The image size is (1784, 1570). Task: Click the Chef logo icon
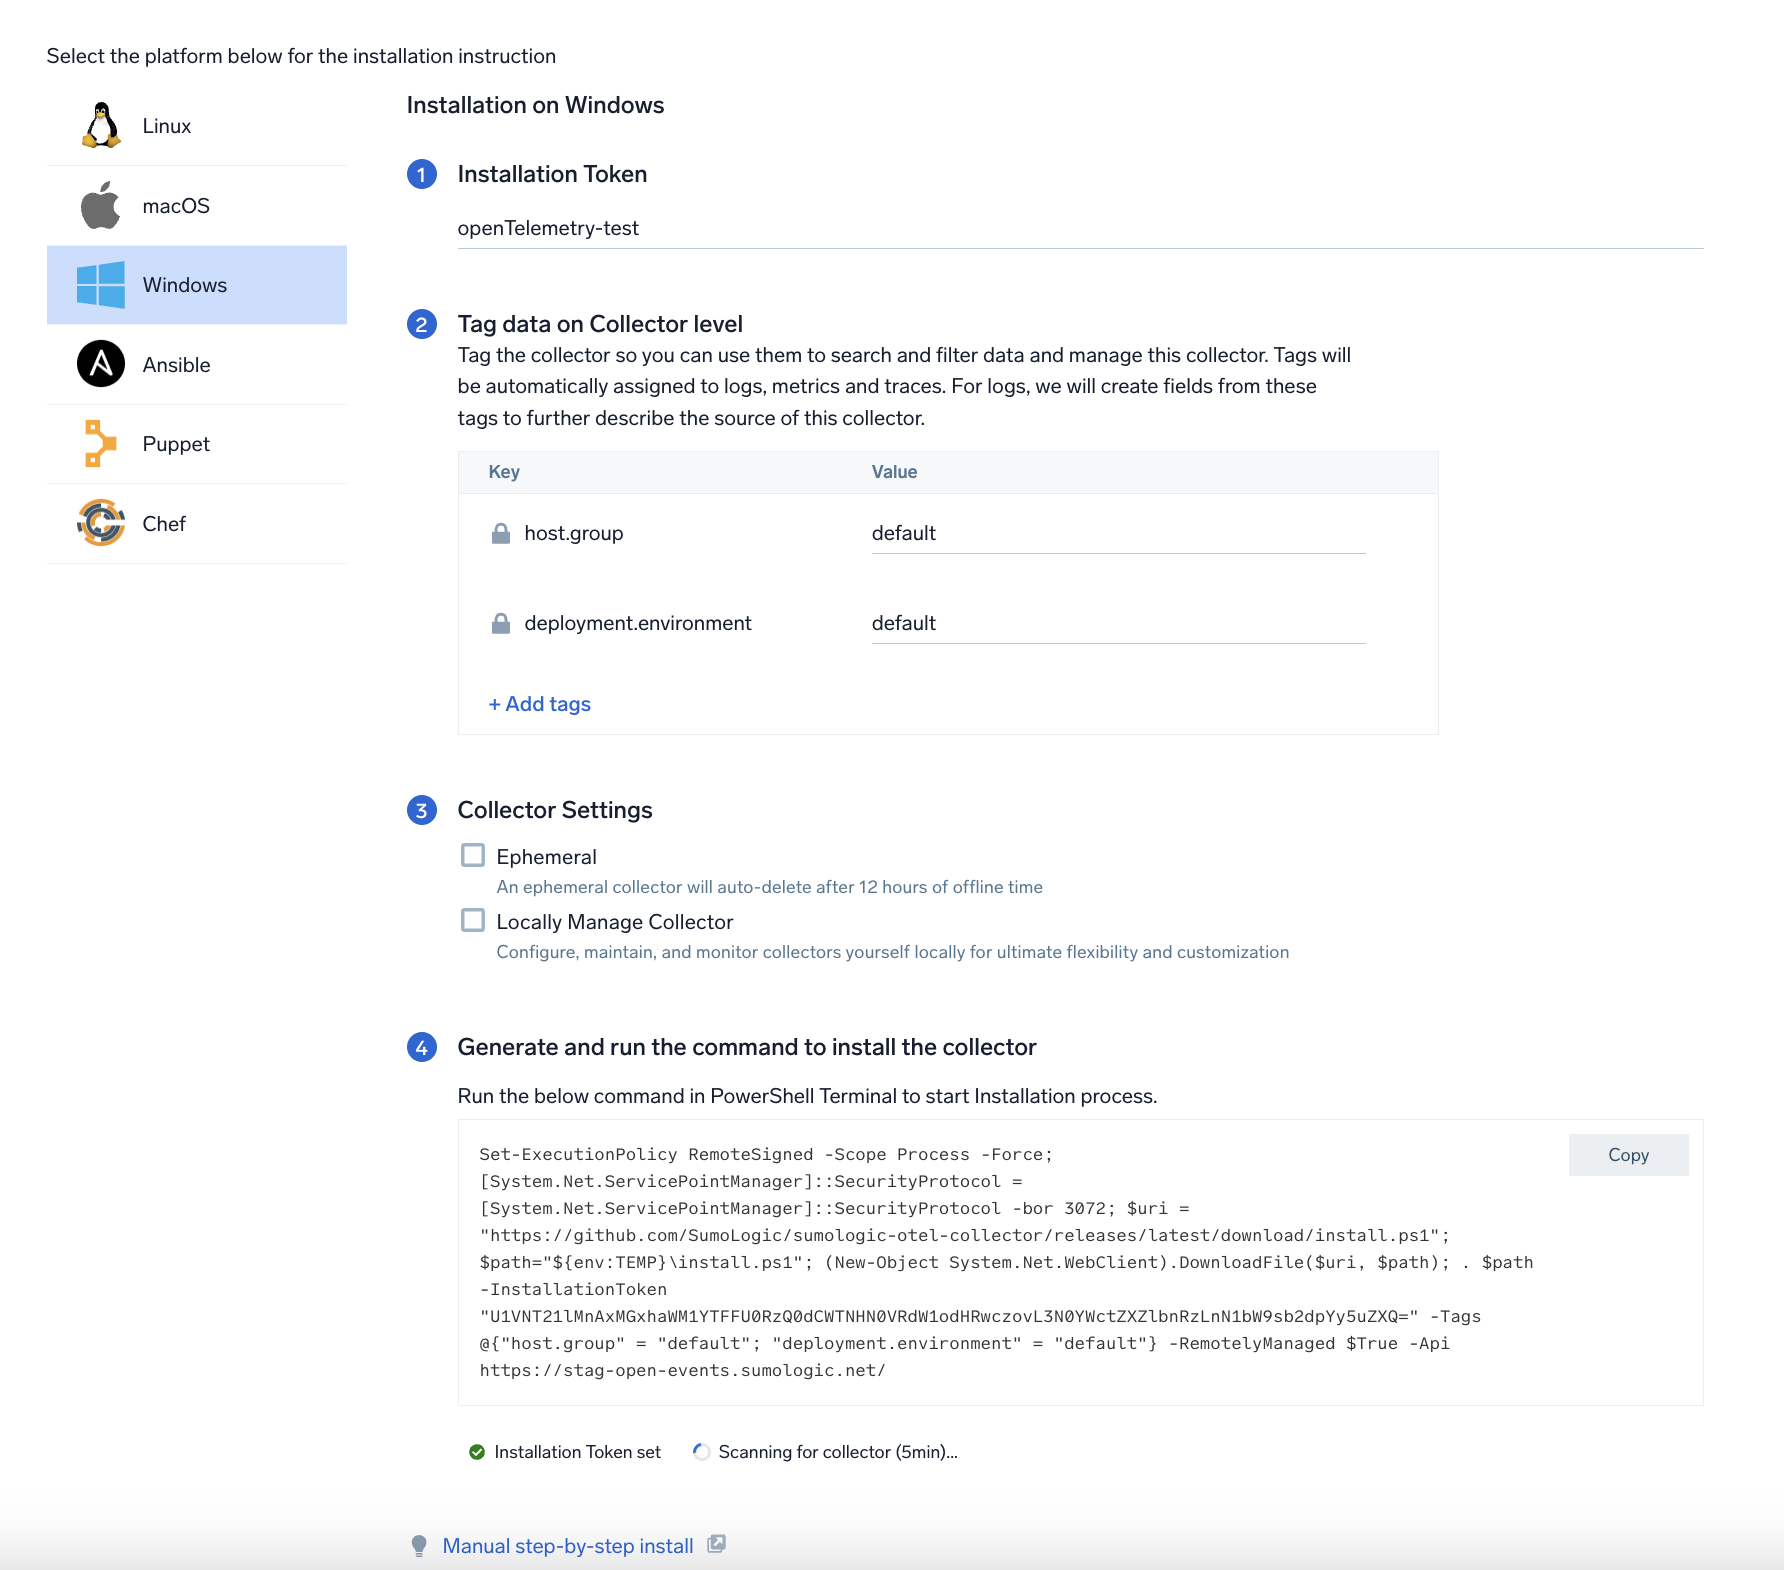tap(101, 523)
